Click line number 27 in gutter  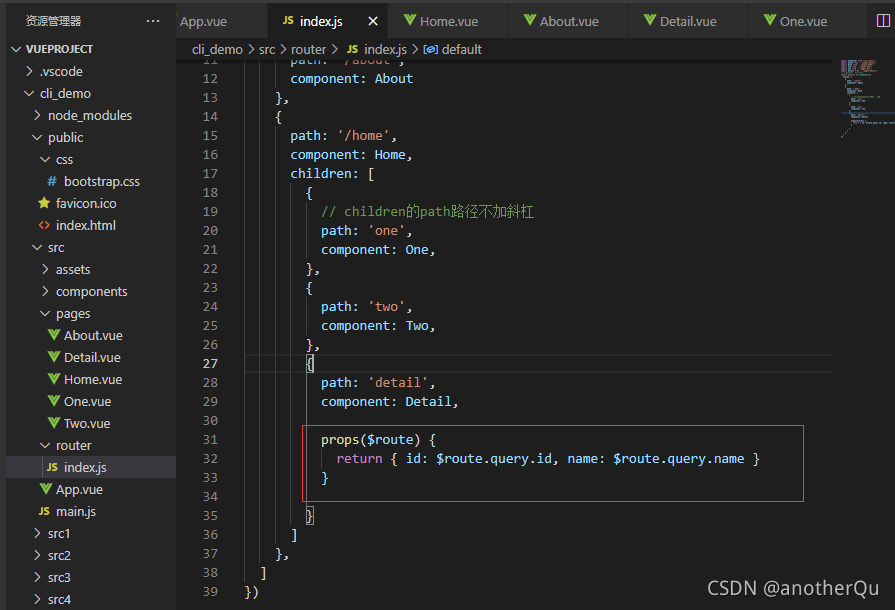[x=210, y=363]
